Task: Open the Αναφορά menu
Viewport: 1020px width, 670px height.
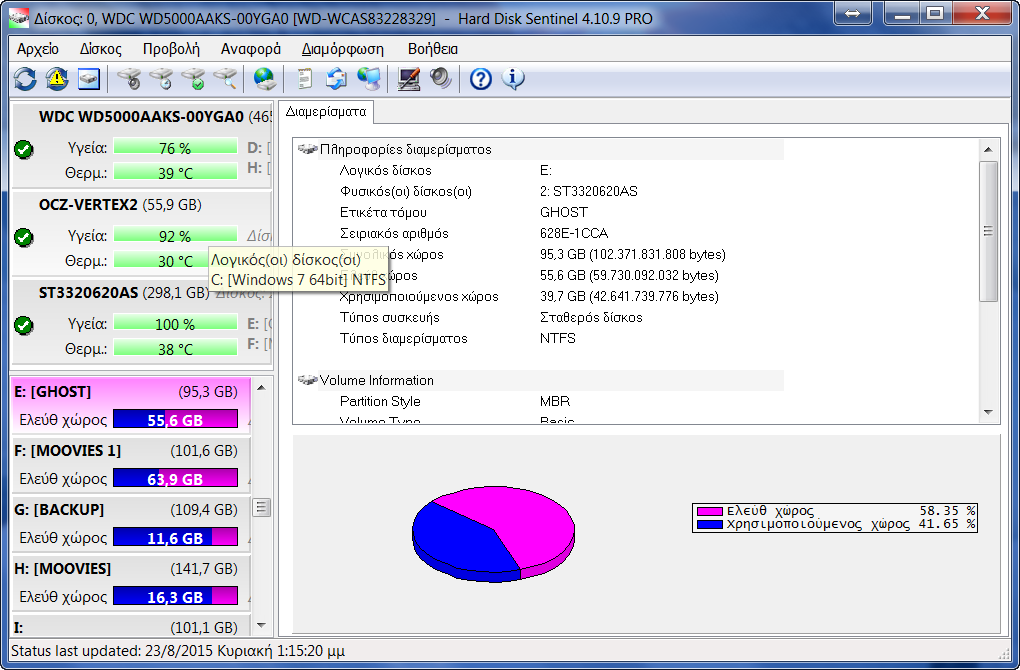Action: tap(250, 49)
